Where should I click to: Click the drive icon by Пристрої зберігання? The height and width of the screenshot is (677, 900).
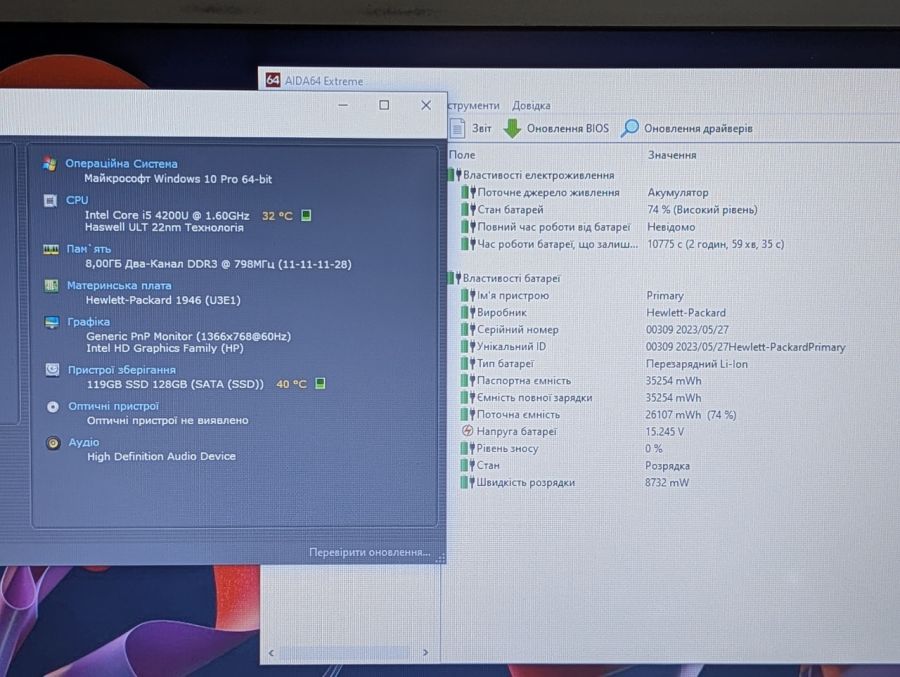pos(52,369)
